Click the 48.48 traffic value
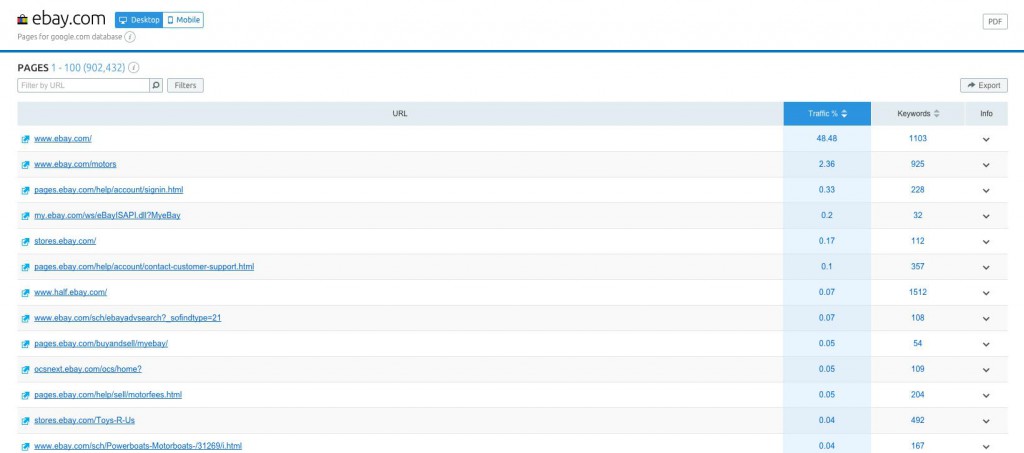The image size is (1024, 453). click(827, 138)
